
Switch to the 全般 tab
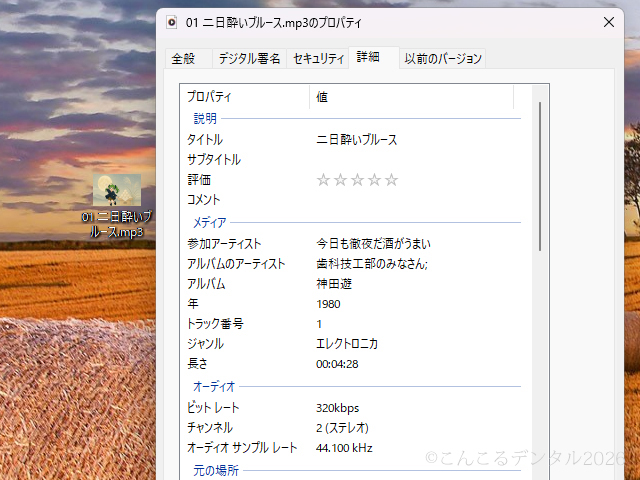coord(183,59)
